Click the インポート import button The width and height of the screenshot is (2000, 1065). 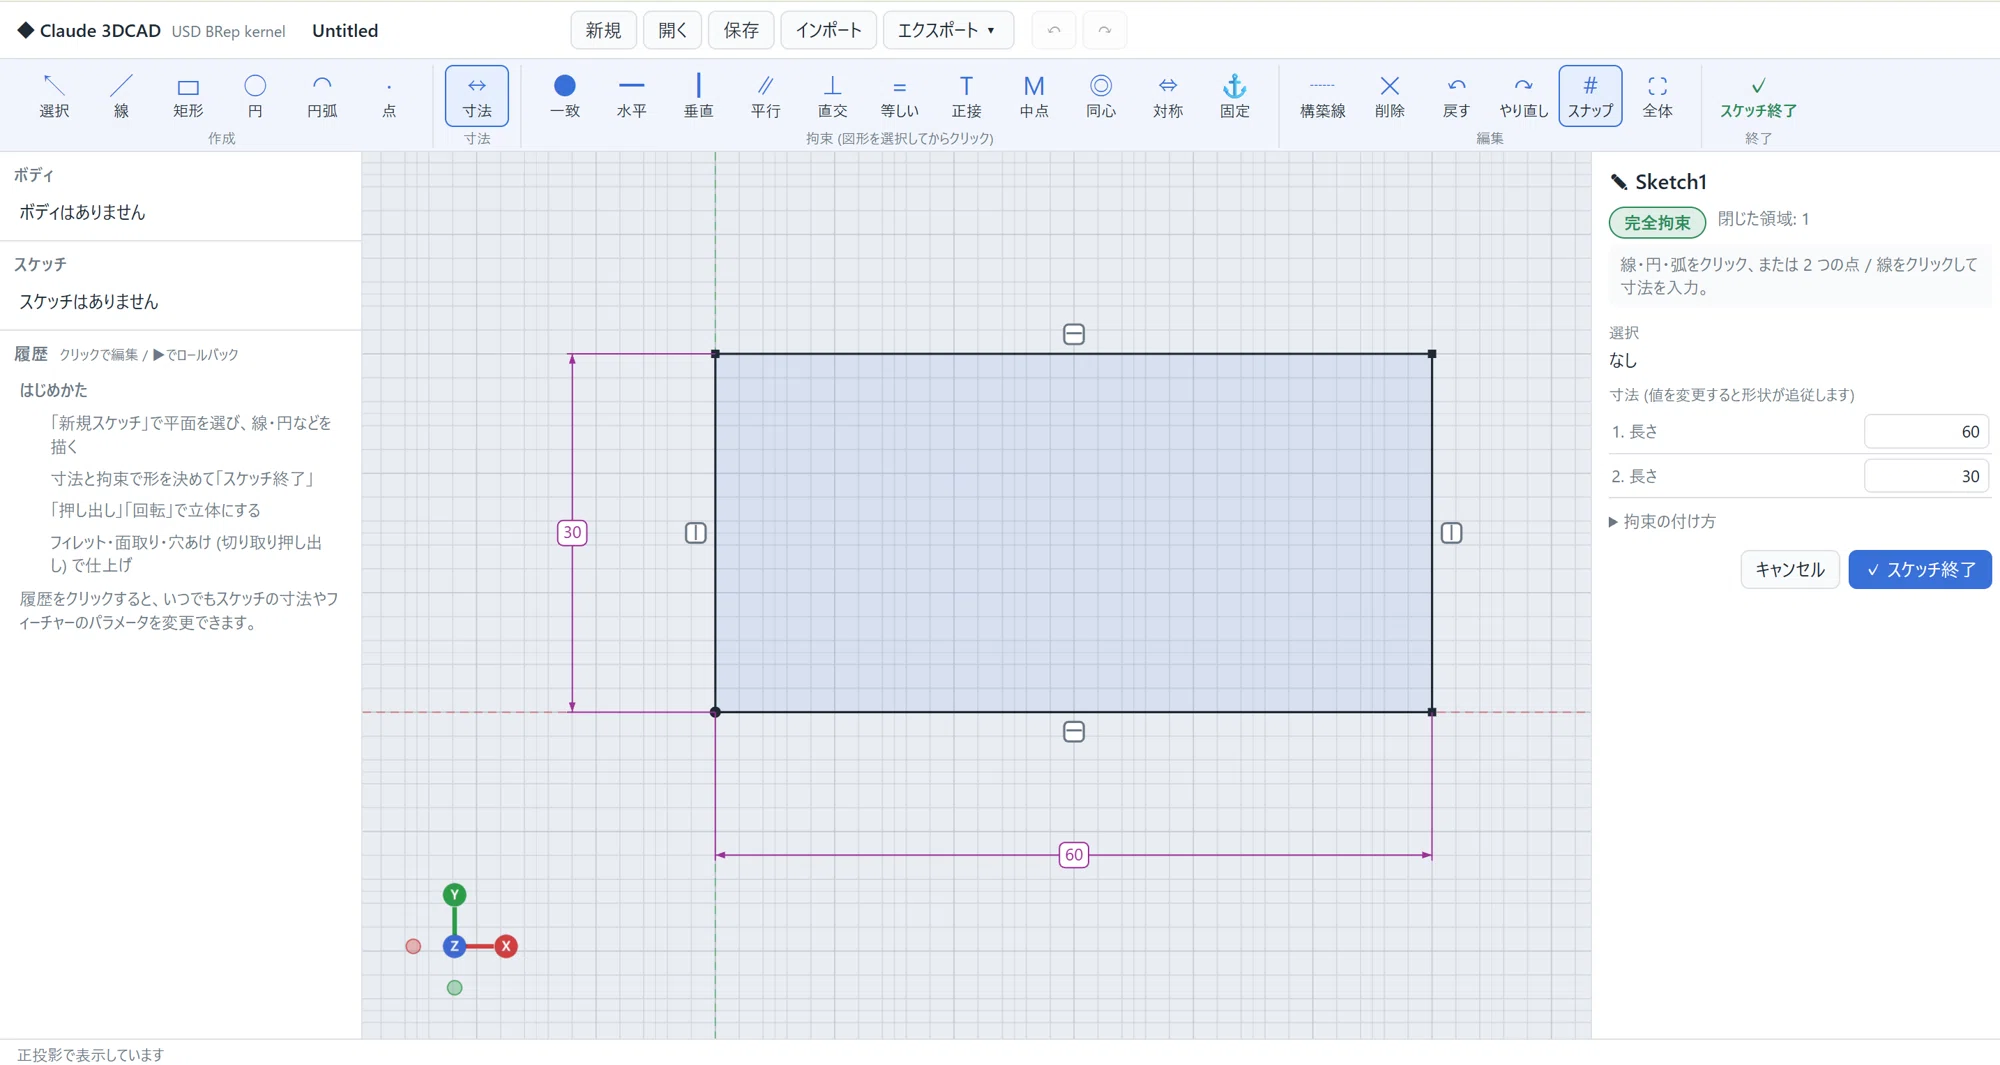pyautogui.click(x=828, y=30)
